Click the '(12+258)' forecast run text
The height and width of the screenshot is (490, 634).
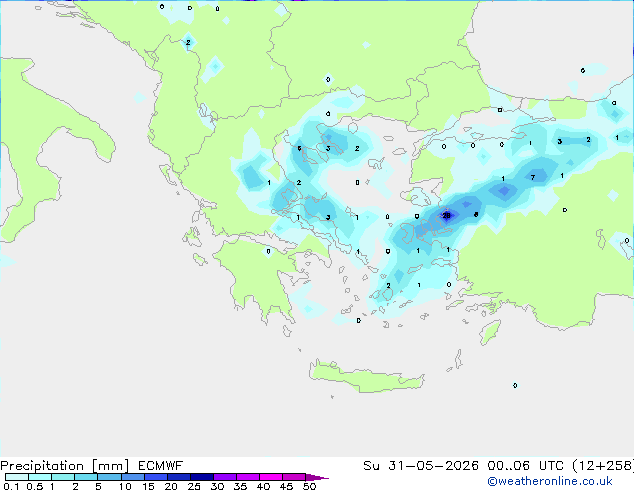coord(603,466)
